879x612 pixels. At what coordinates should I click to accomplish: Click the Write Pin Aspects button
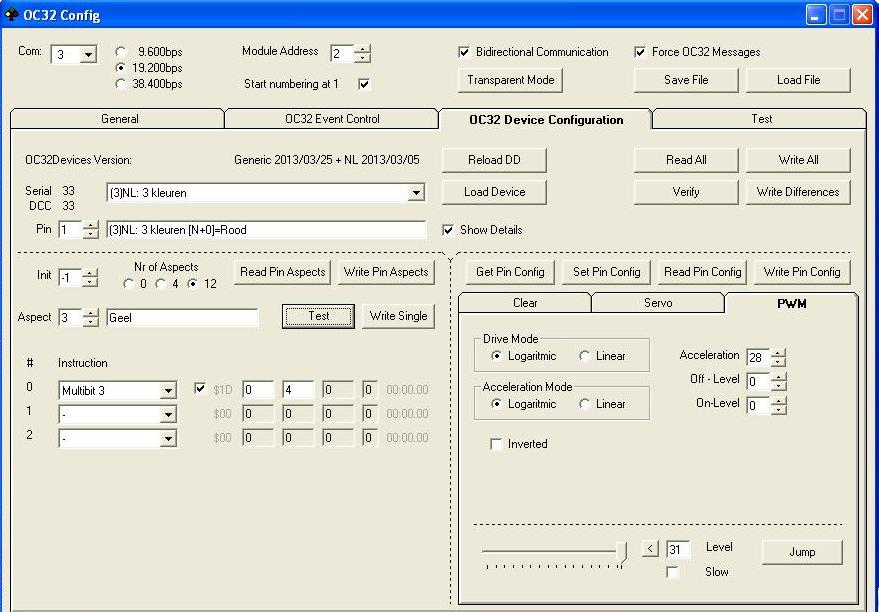386,272
